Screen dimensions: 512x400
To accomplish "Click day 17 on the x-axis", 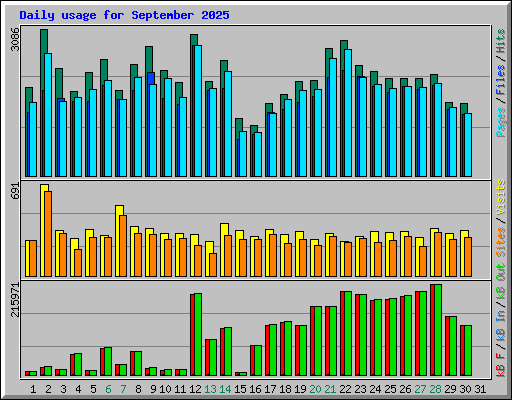I will pos(270,389).
